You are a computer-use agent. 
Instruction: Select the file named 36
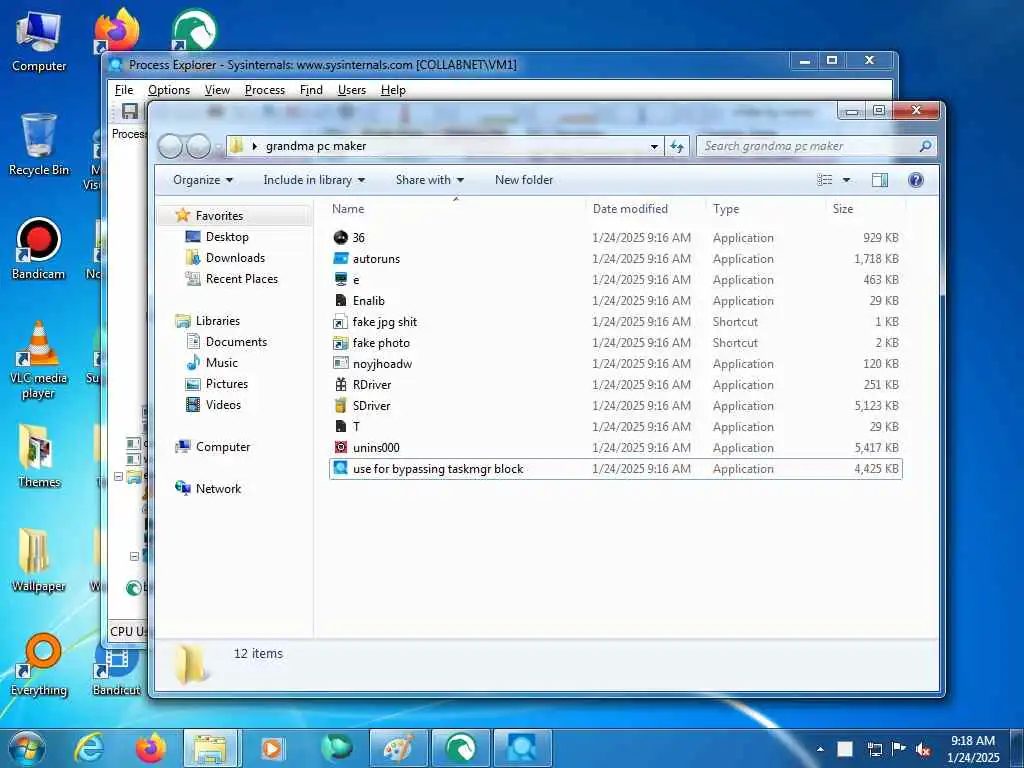click(615, 238)
